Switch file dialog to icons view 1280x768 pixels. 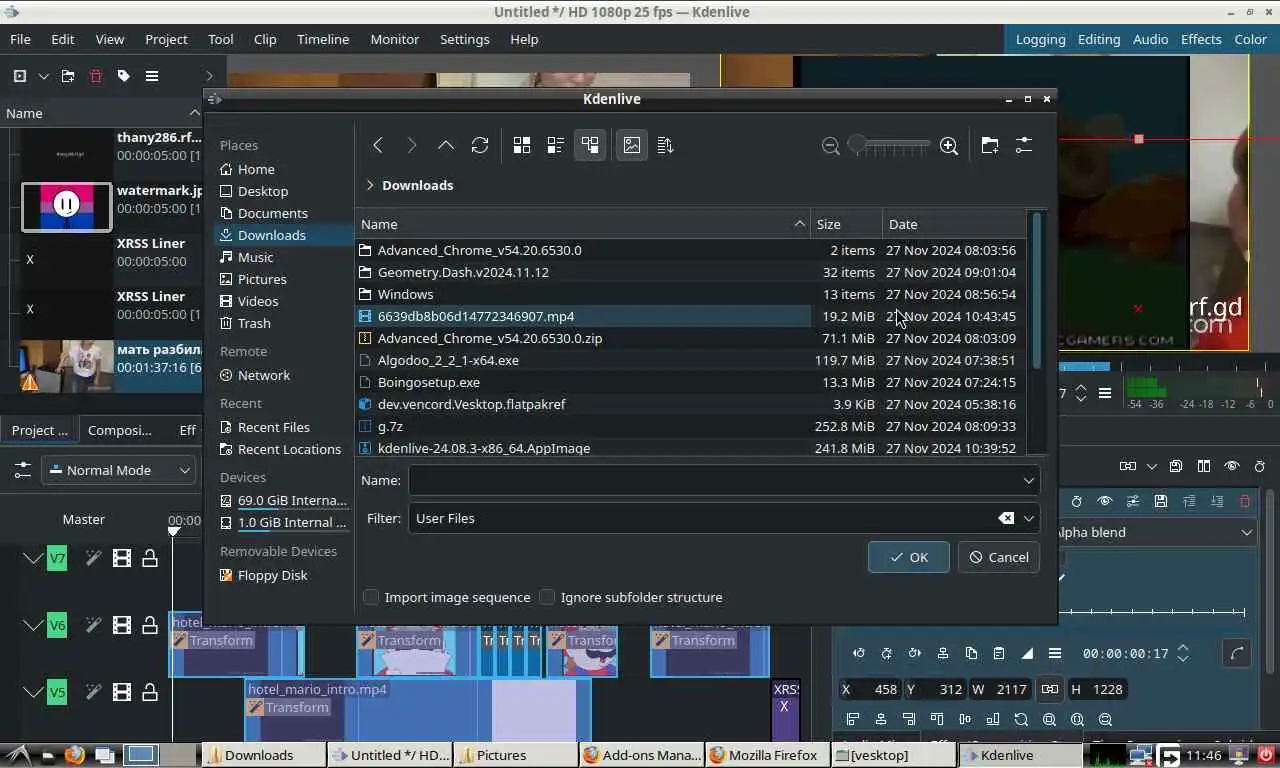[x=522, y=145]
